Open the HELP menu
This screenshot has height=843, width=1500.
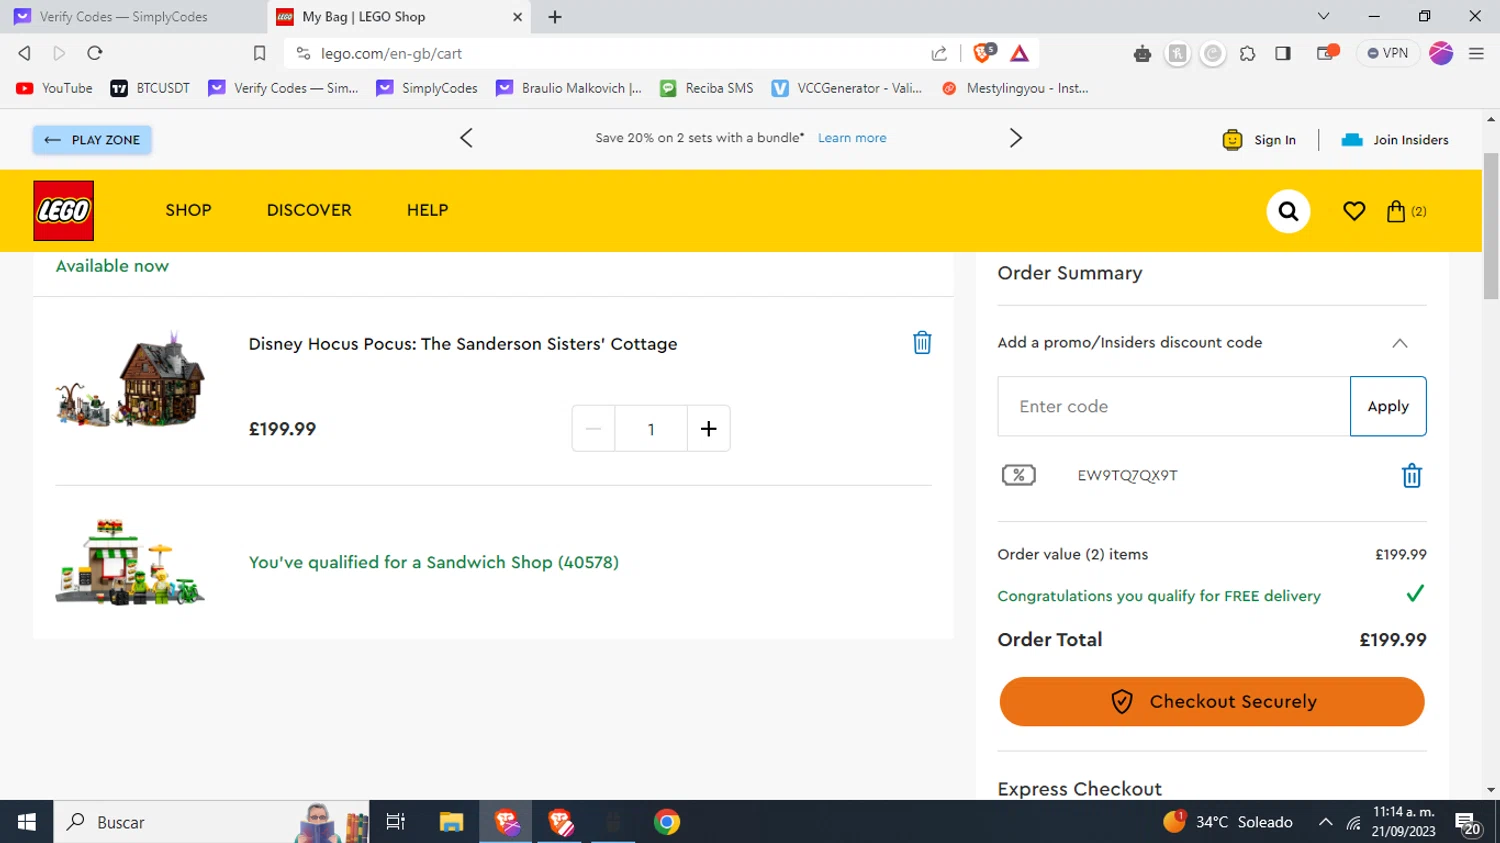(427, 210)
